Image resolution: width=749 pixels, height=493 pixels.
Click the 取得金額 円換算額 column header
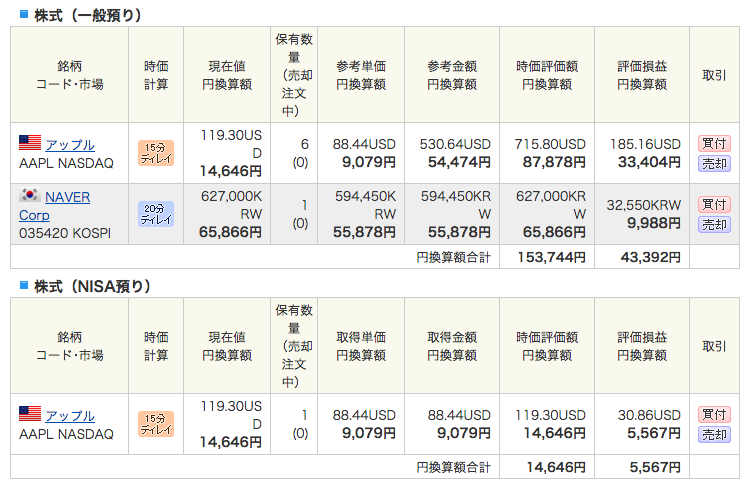click(452, 346)
